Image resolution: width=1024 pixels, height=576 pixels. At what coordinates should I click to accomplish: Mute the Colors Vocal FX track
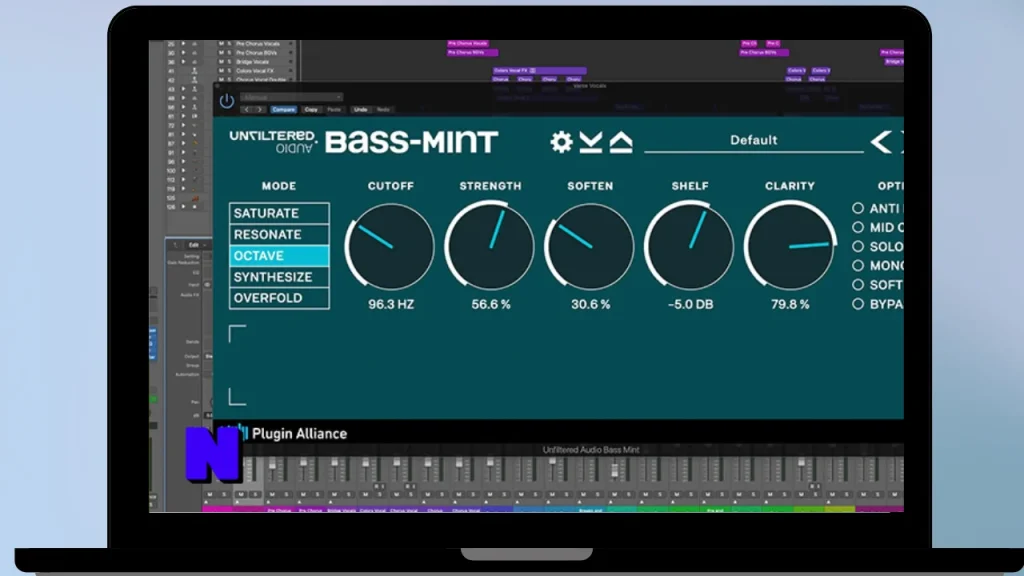221,71
